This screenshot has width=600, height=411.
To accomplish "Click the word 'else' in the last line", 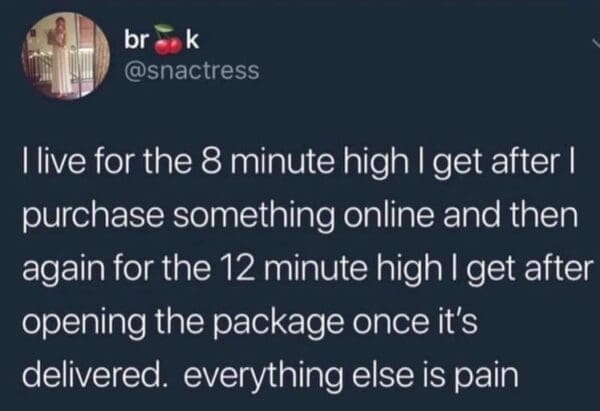I will pos(383,373).
